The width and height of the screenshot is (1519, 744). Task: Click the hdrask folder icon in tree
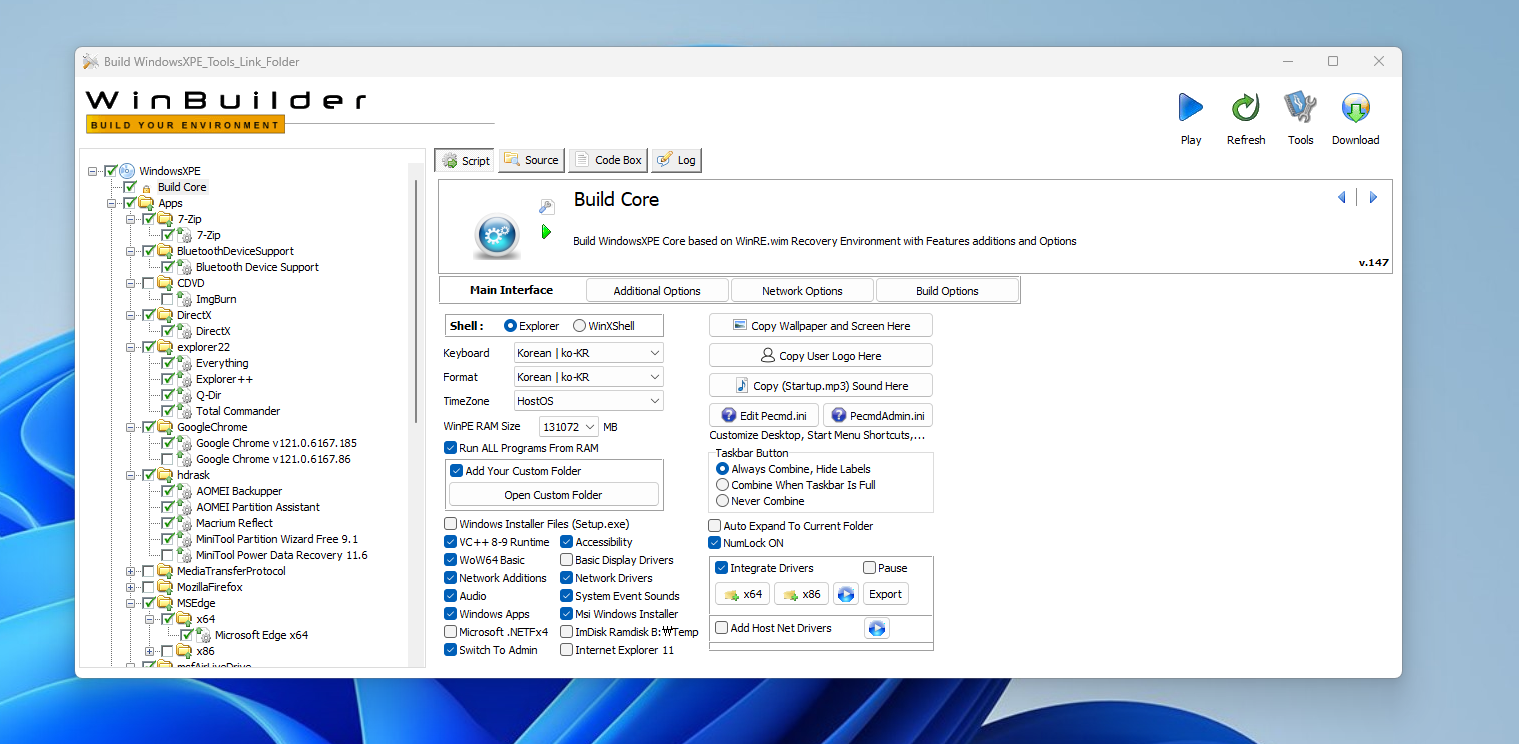pos(165,475)
